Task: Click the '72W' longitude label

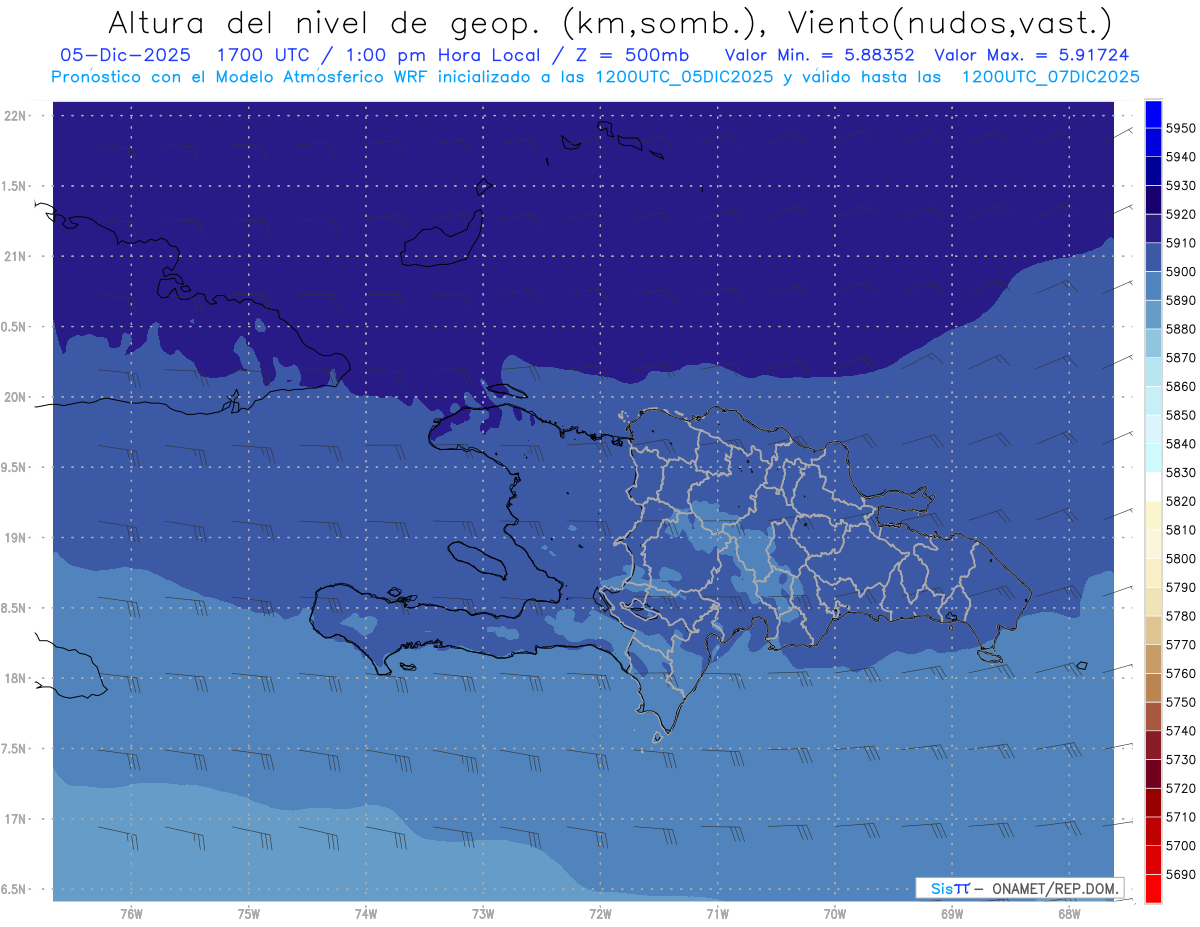Action: (x=600, y=913)
